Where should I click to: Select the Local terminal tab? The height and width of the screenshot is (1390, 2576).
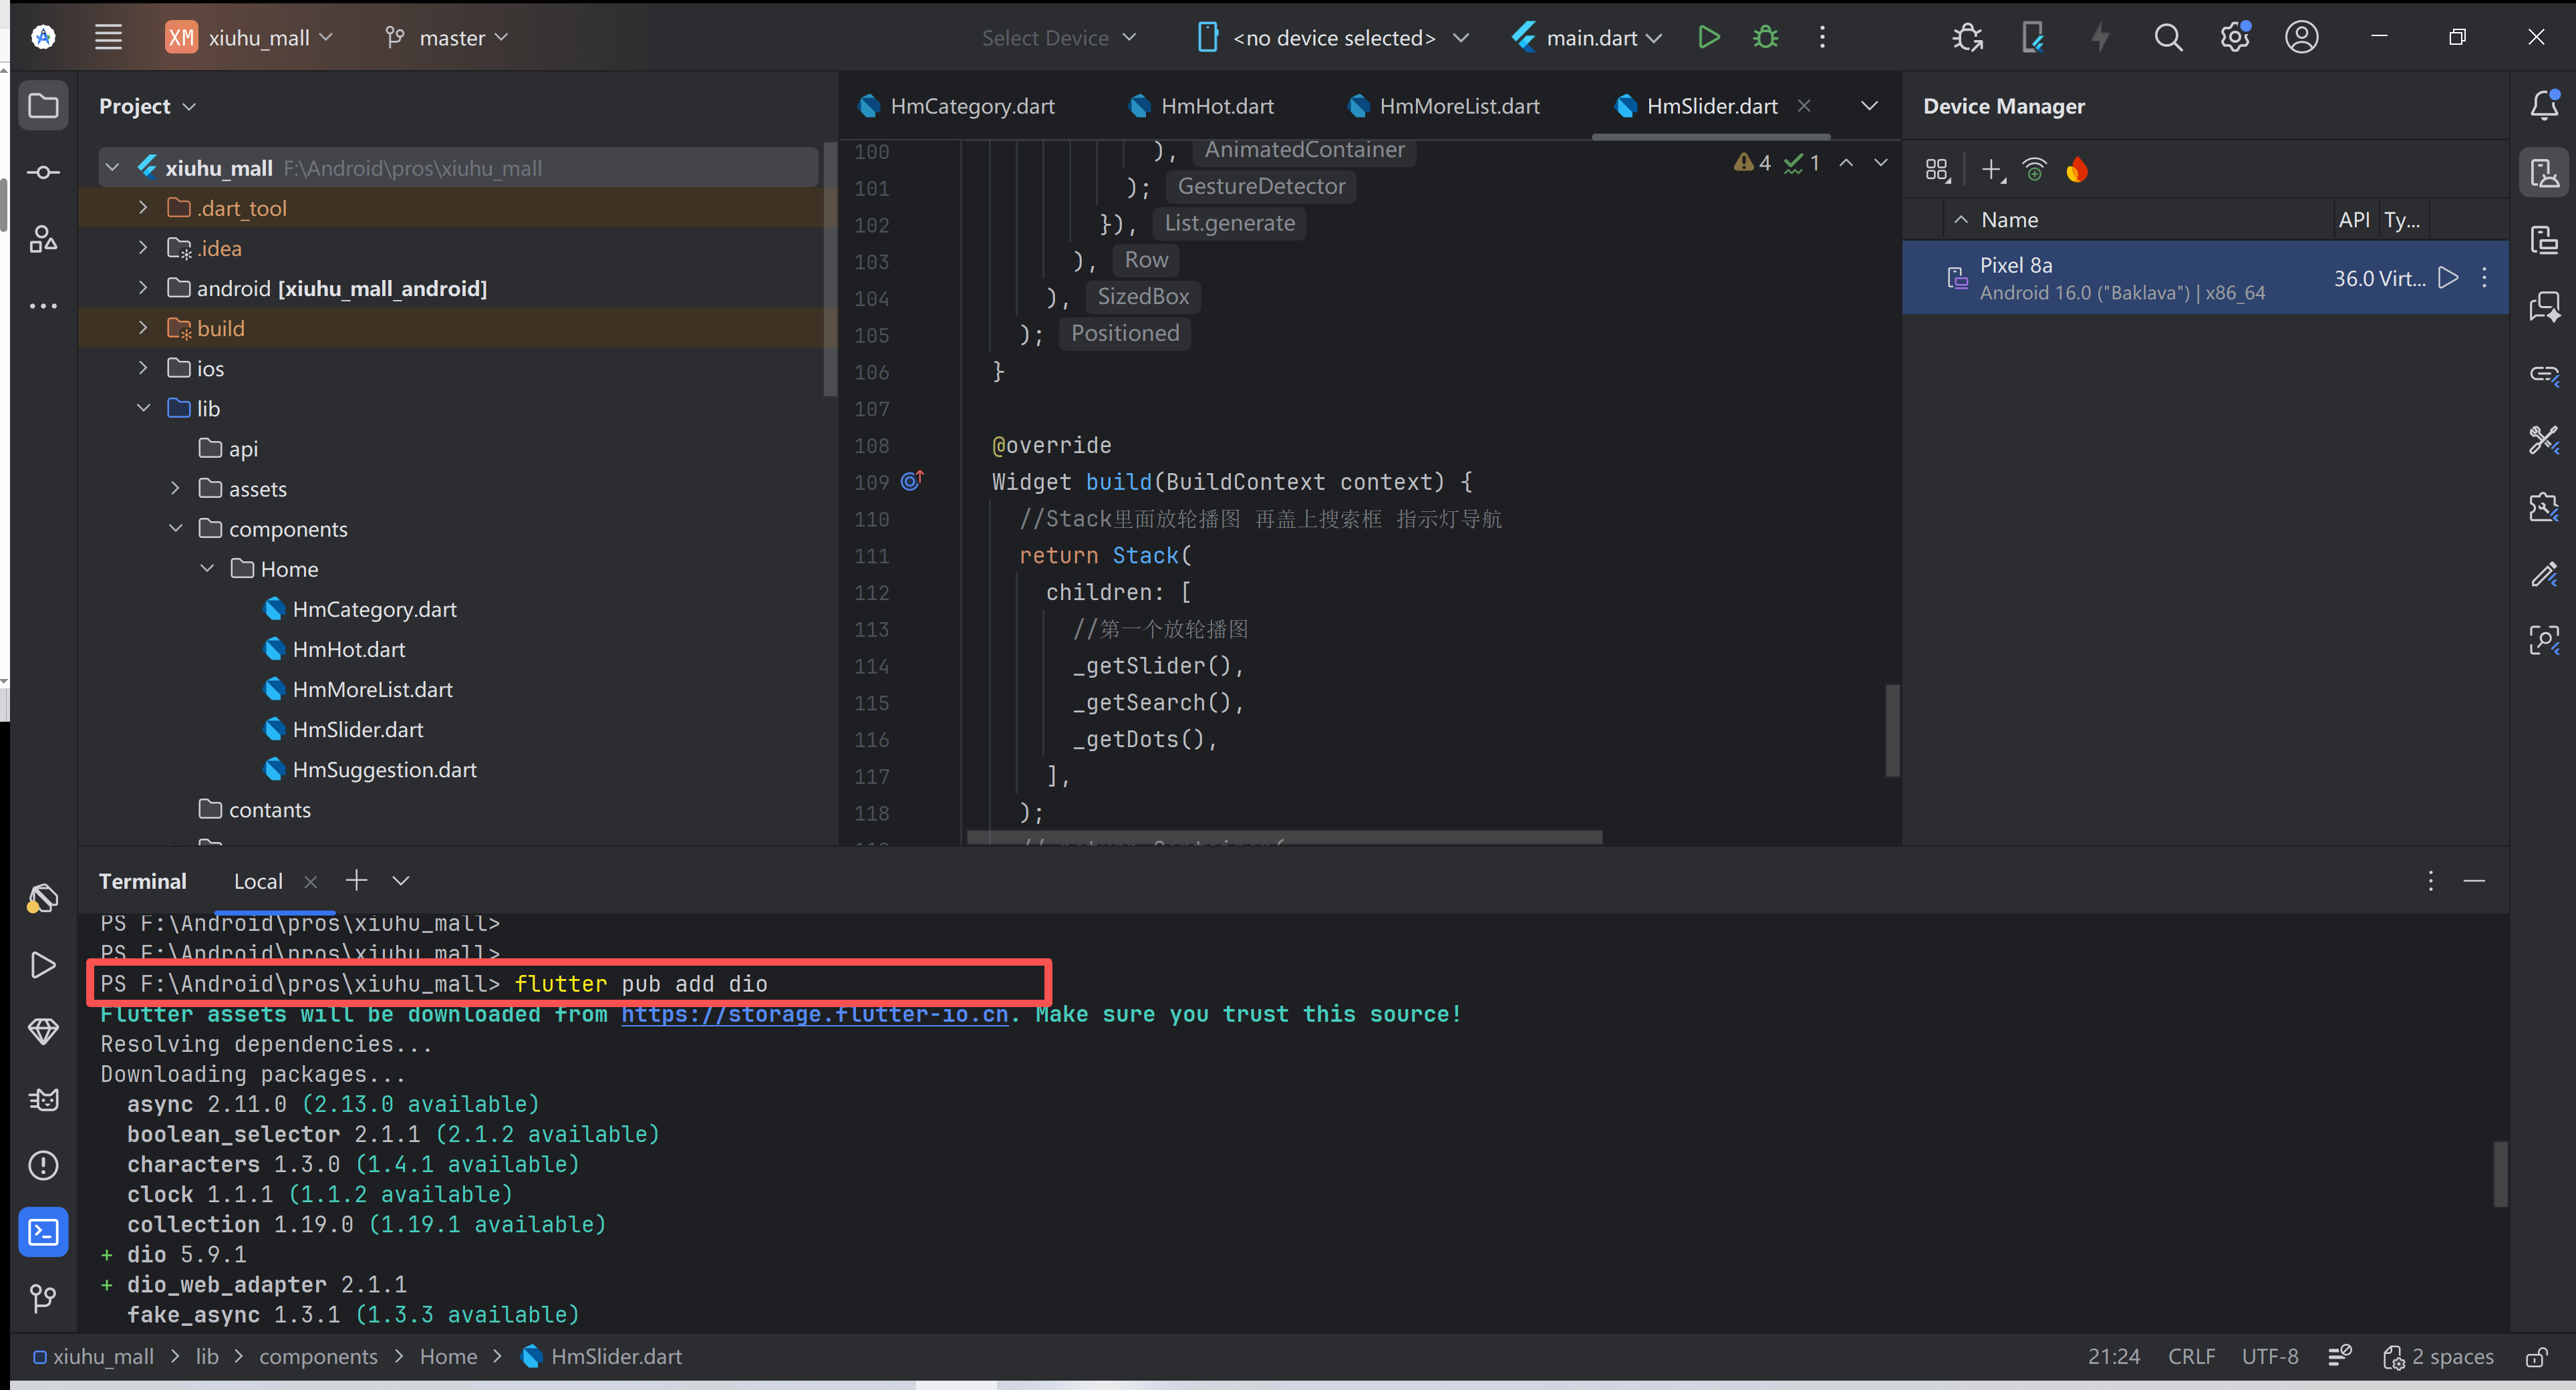(258, 881)
